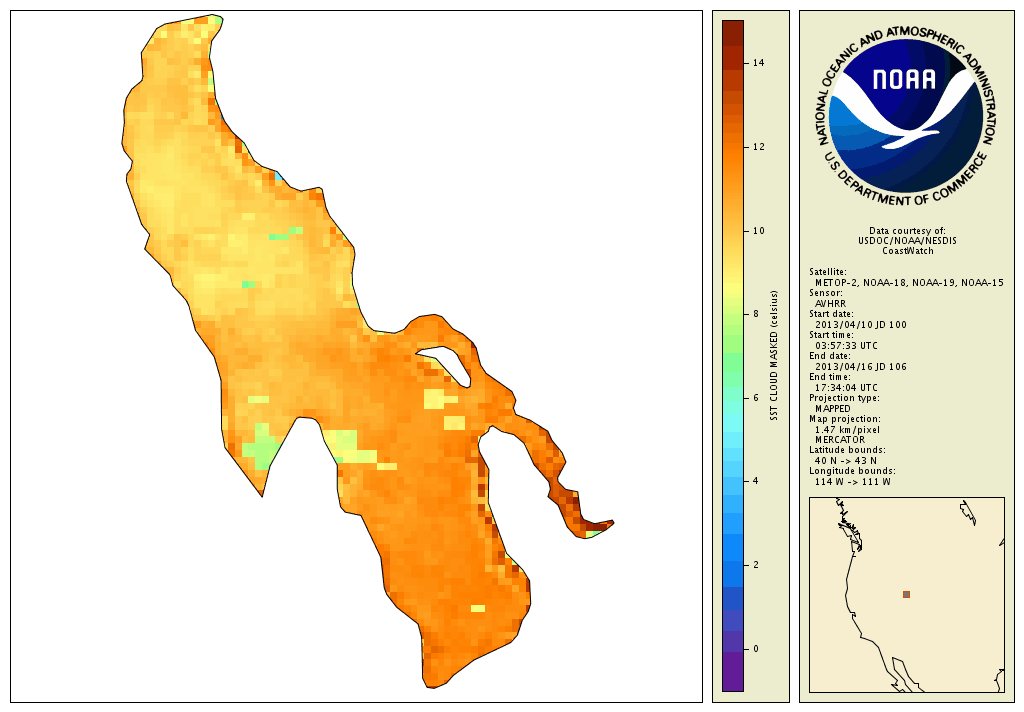The image size is (1024, 712).
Task: Click the 'AVHRR' sensor value
Action: pyautogui.click(x=830, y=304)
